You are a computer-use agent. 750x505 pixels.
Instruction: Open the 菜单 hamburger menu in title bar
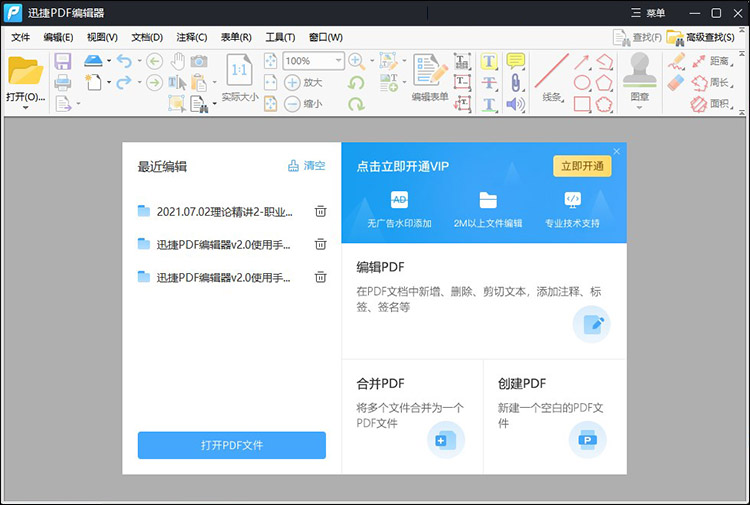coord(648,13)
